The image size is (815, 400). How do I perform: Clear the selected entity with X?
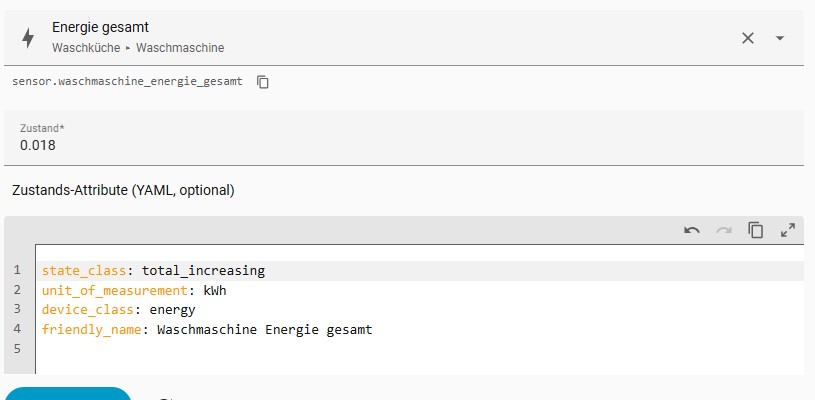click(748, 37)
